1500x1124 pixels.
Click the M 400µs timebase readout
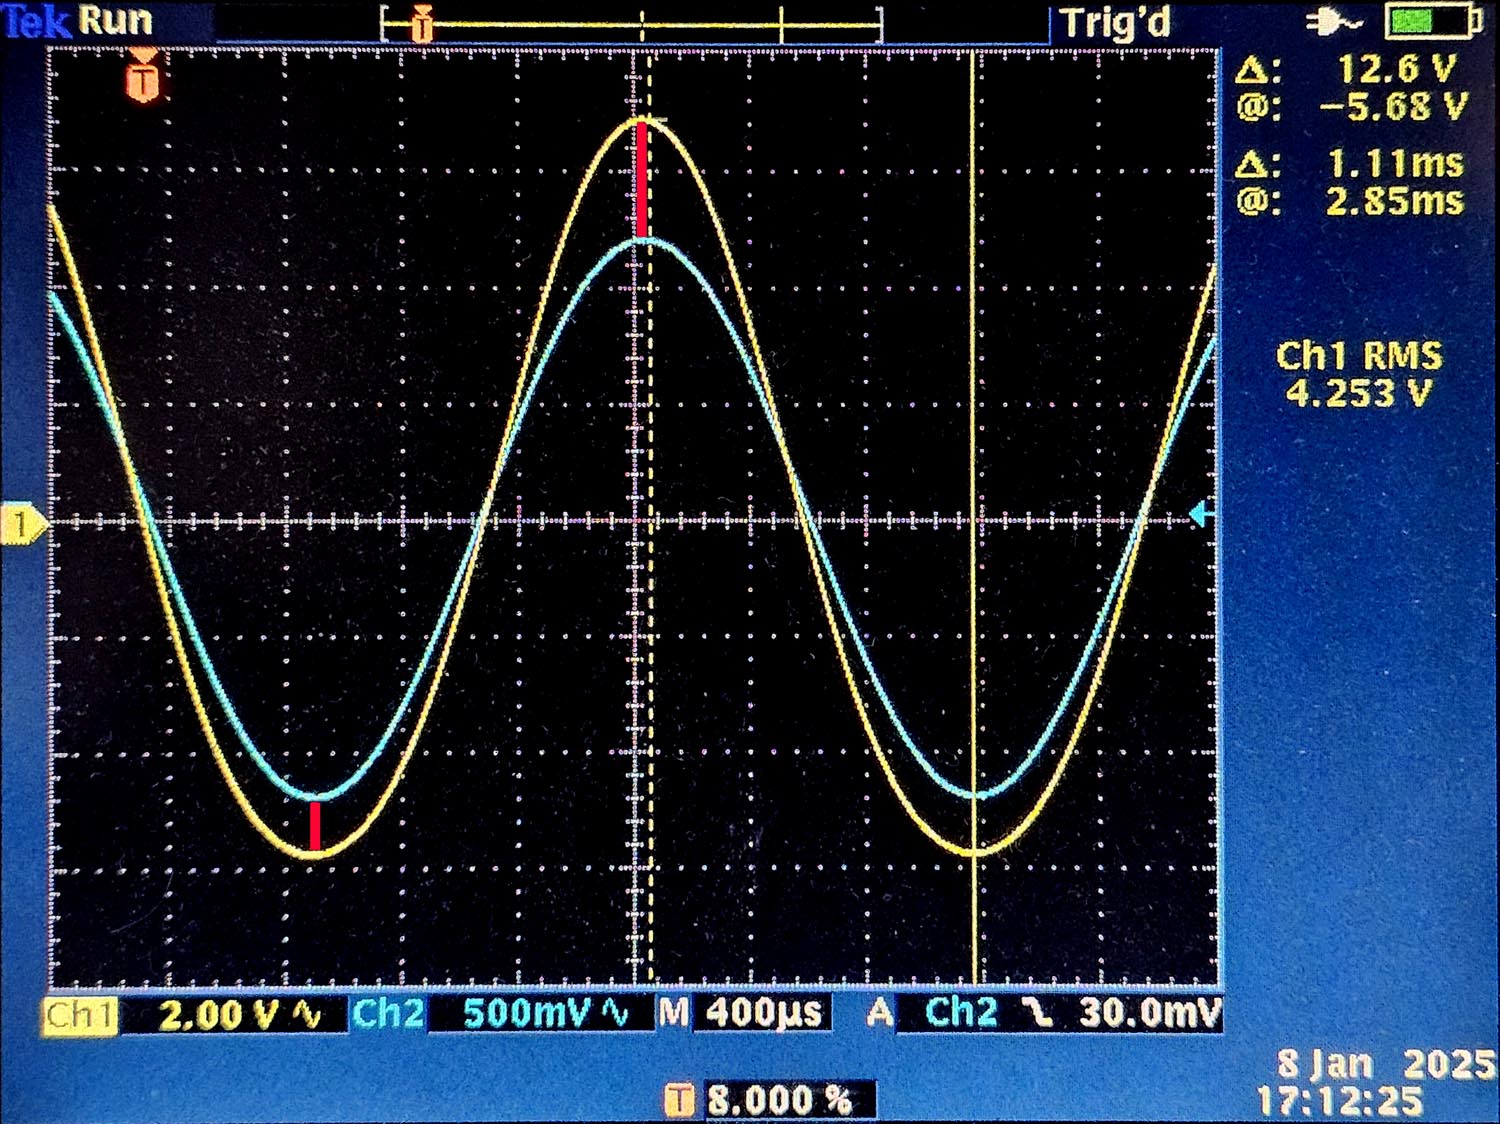click(x=741, y=1013)
